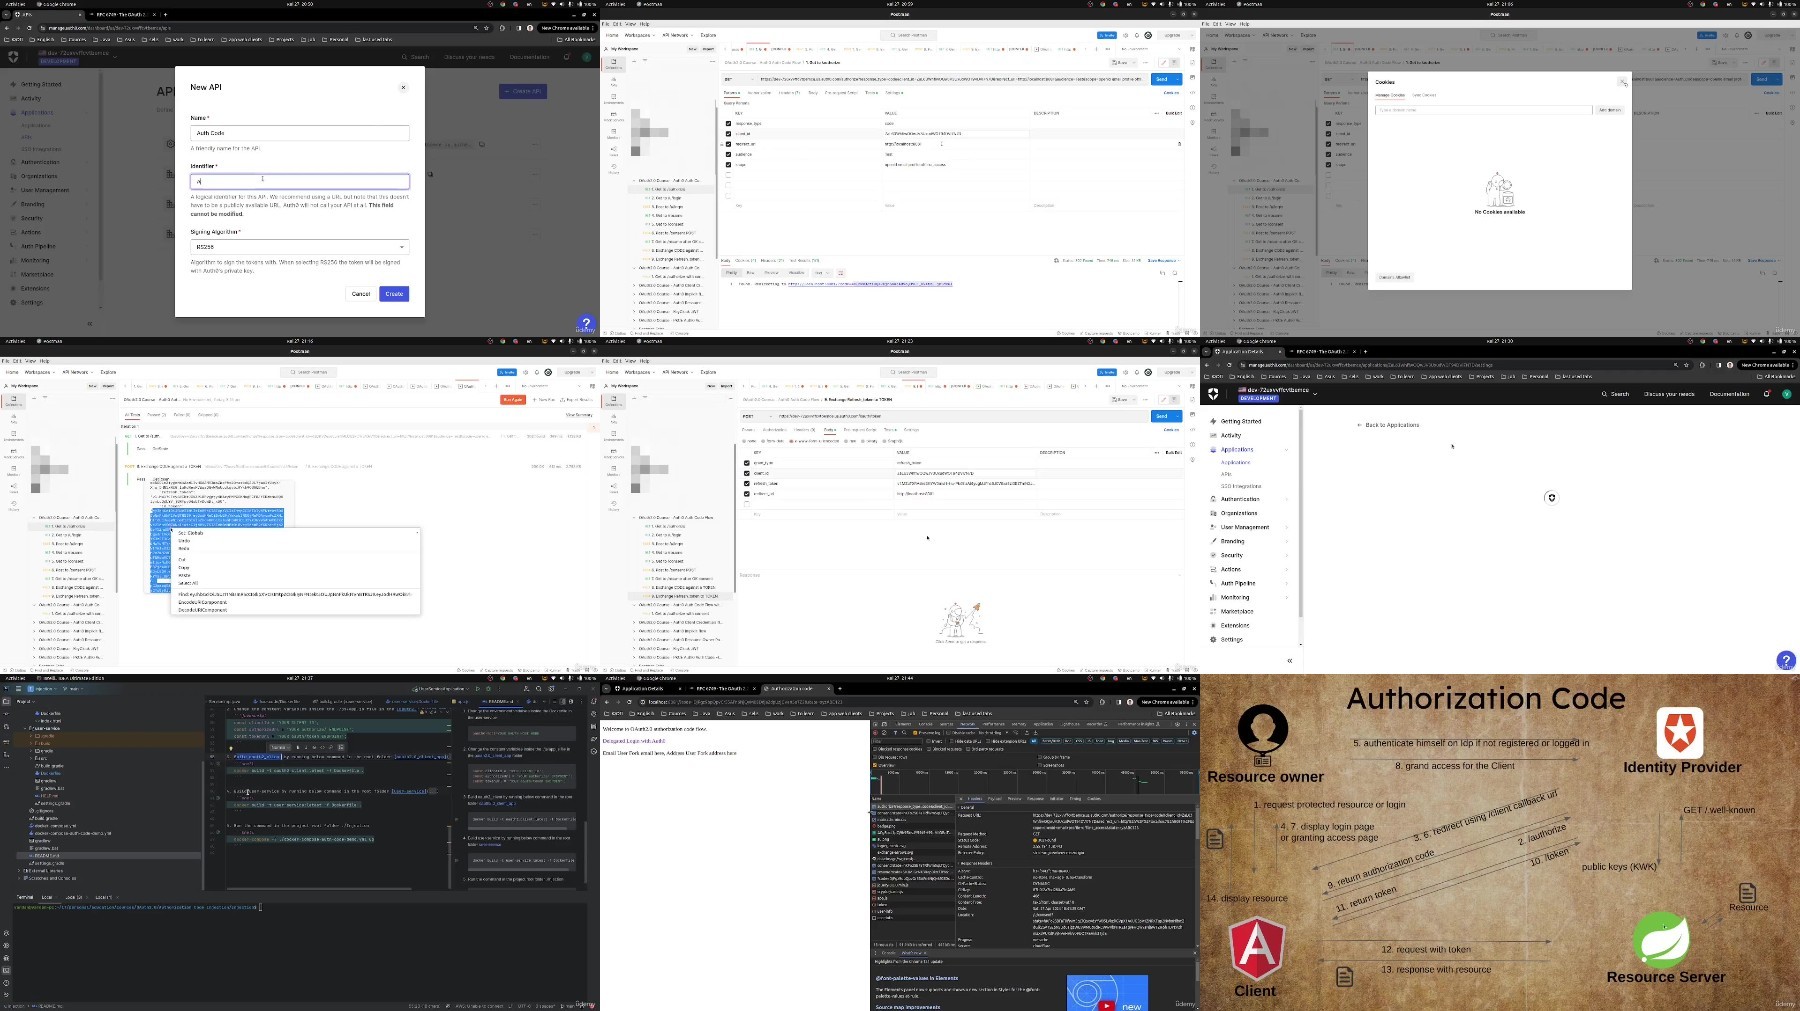The image size is (1800, 1011).
Task: Close the New API dialog with X
Action: click(x=403, y=87)
